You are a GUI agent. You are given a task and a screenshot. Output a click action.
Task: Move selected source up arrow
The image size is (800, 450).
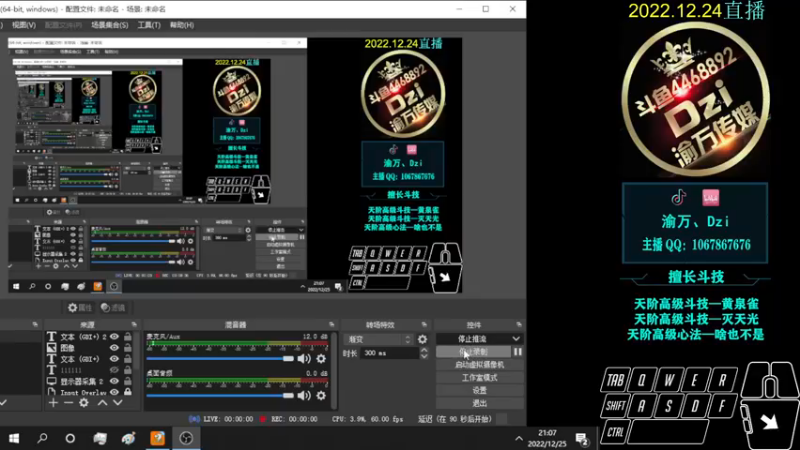click(103, 403)
